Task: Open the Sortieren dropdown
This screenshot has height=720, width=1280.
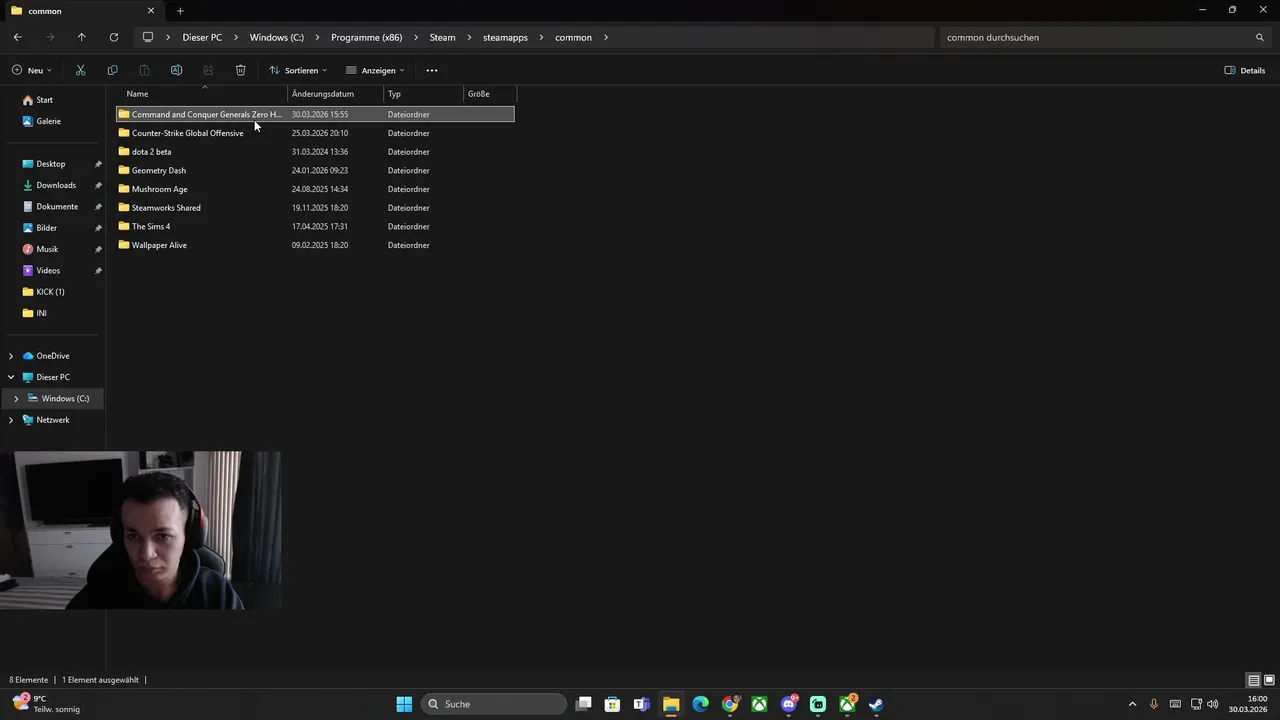Action: click(x=298, y=70)
